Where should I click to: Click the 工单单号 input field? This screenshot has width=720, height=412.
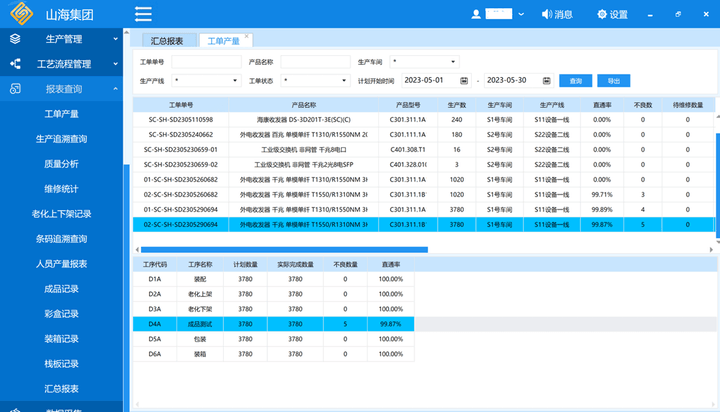tap(206, 62)
